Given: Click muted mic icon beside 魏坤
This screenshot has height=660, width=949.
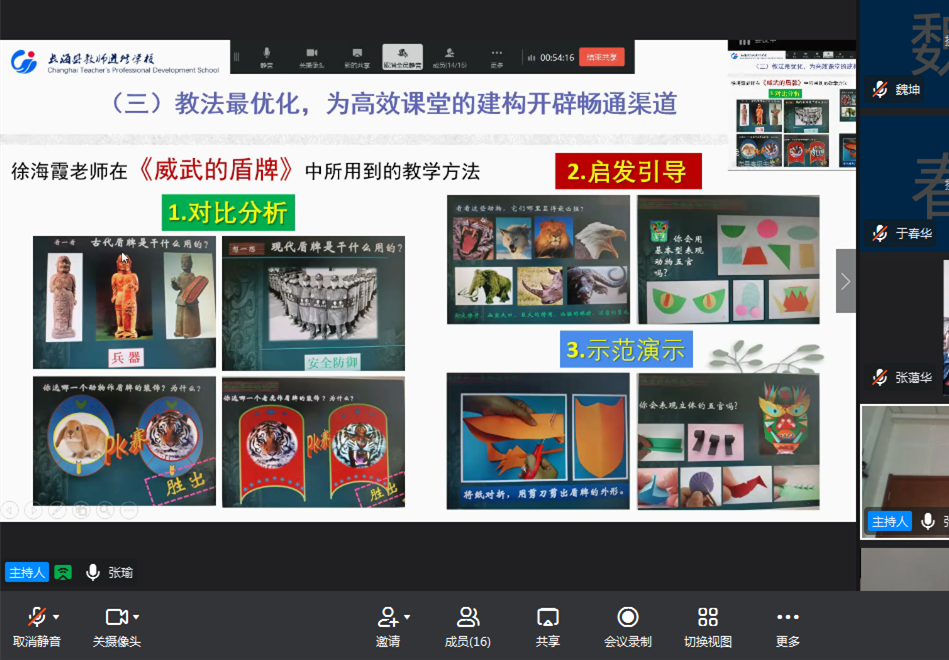Looking at the screenshot, I should pyautogui.click(x=879, y=90).
